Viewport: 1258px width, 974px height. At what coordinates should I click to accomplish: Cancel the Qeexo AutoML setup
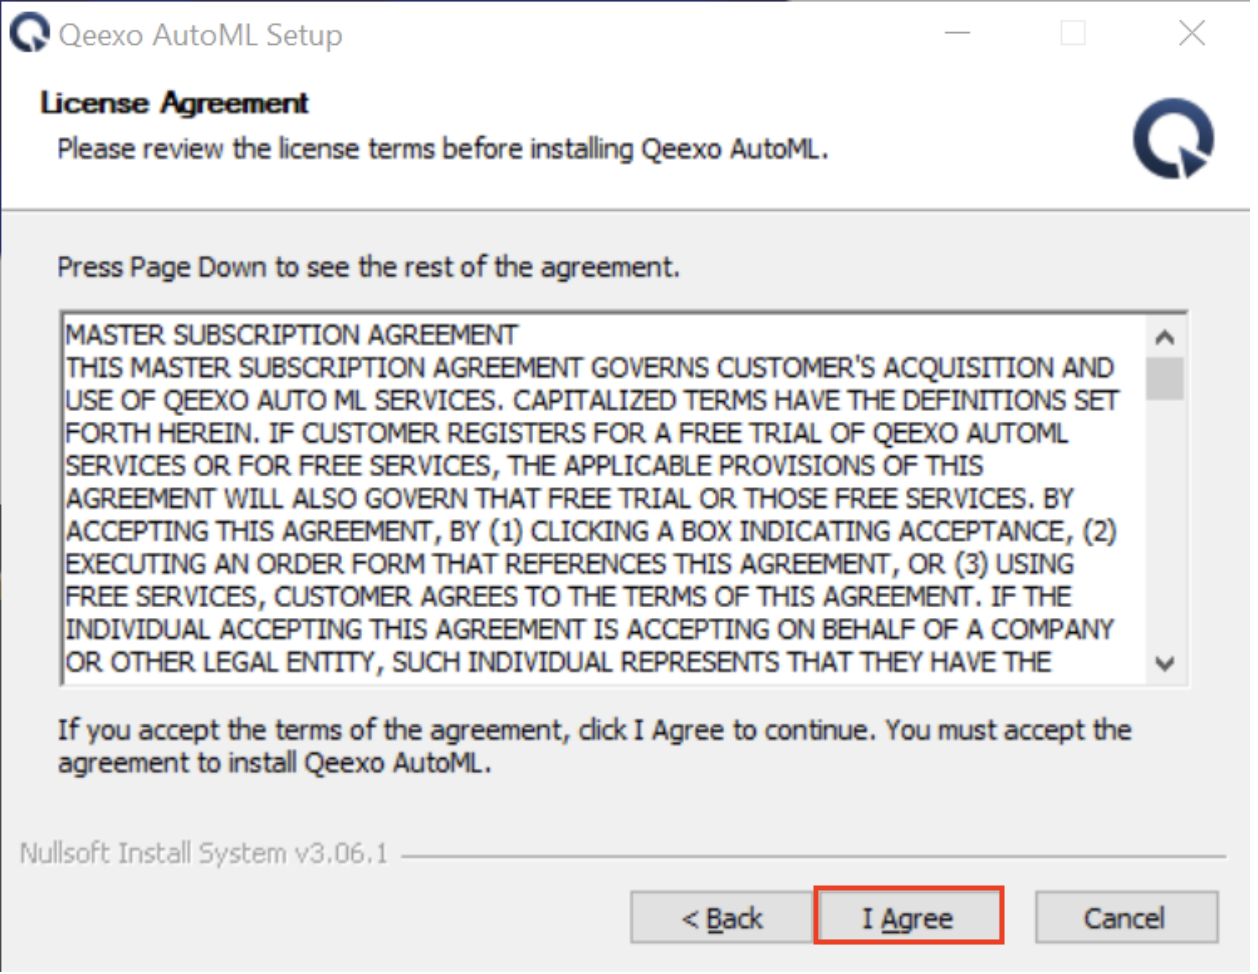coord(1126,917)
